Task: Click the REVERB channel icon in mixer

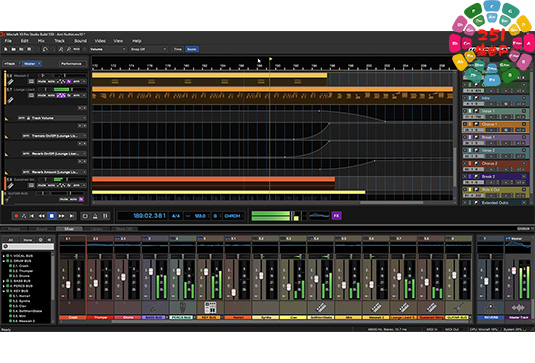Action: click(490, 308)
